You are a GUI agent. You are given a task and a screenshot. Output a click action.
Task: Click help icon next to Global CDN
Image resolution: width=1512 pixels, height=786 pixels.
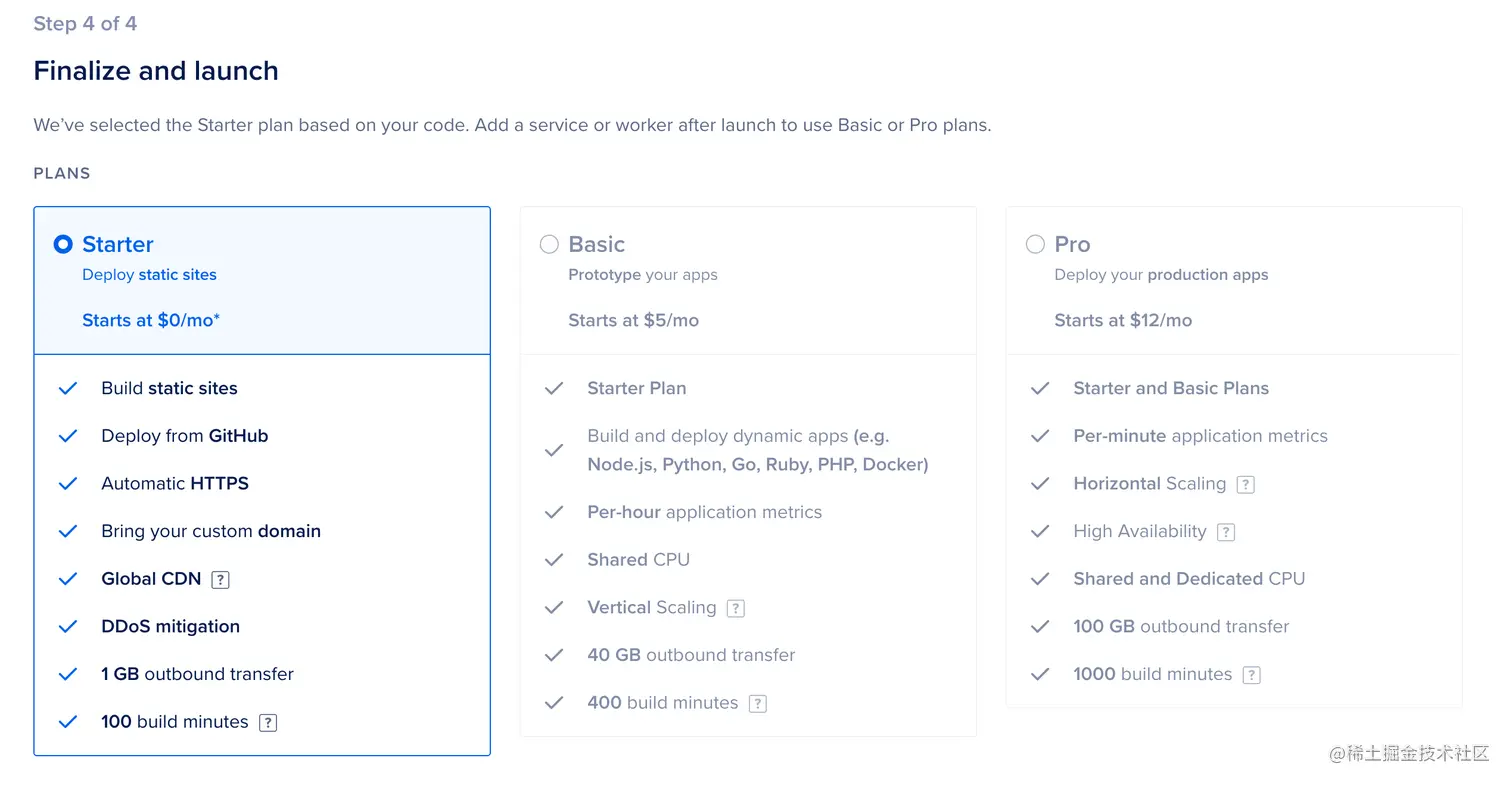coord(221,579)
